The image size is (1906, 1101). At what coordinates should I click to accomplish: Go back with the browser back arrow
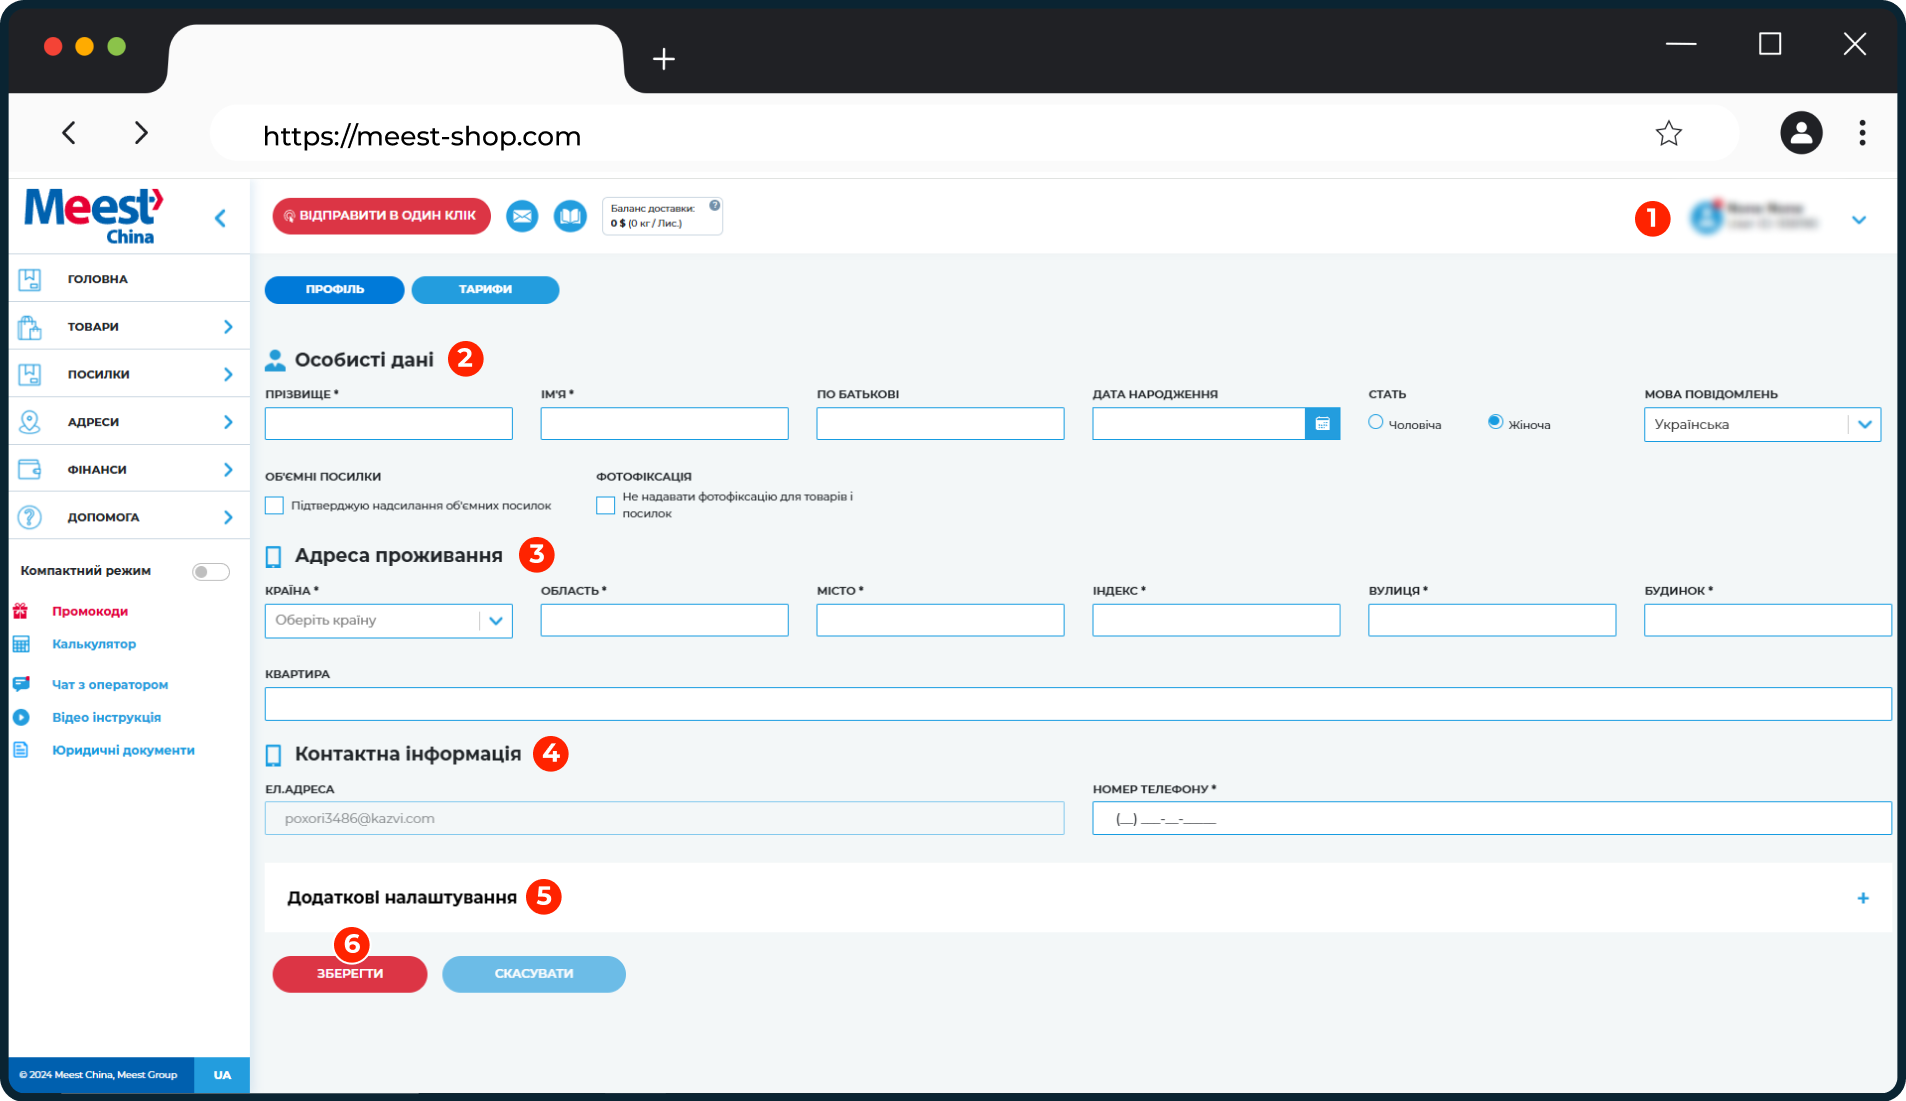pyautogui.click(x=69, y=133)
